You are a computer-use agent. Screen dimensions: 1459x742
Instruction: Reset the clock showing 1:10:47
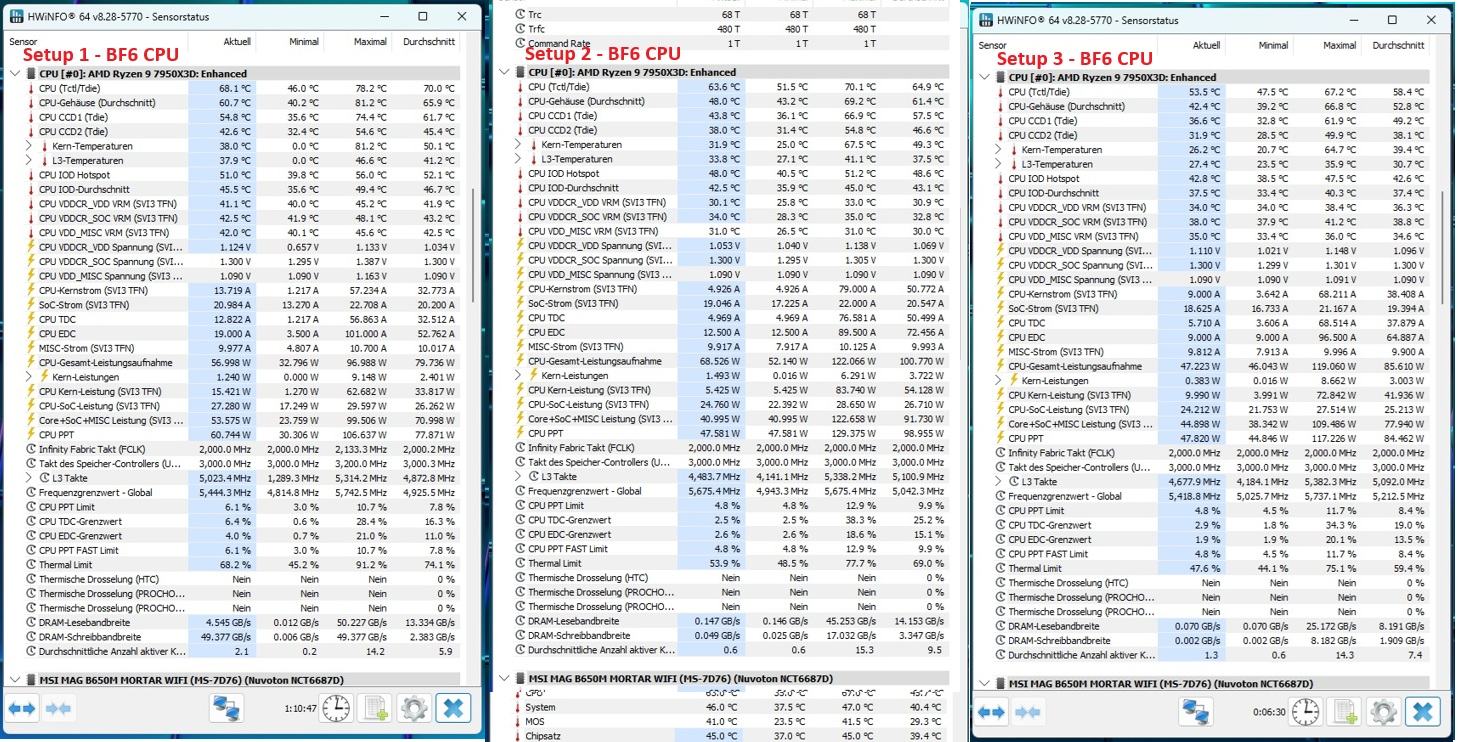tap(337, 709)
